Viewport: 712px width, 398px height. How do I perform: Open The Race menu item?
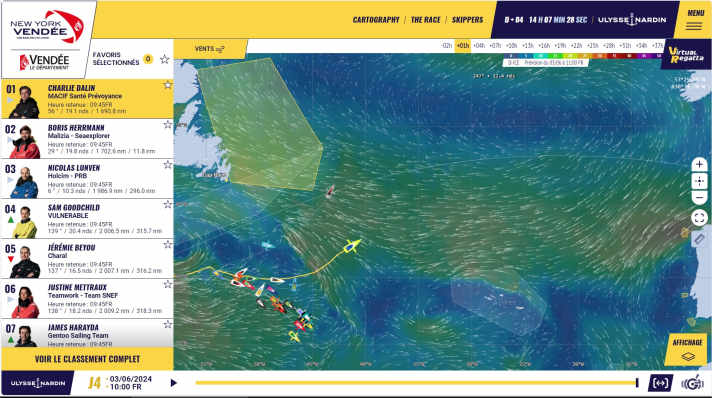pyautogui.click(x=425, y=20)
